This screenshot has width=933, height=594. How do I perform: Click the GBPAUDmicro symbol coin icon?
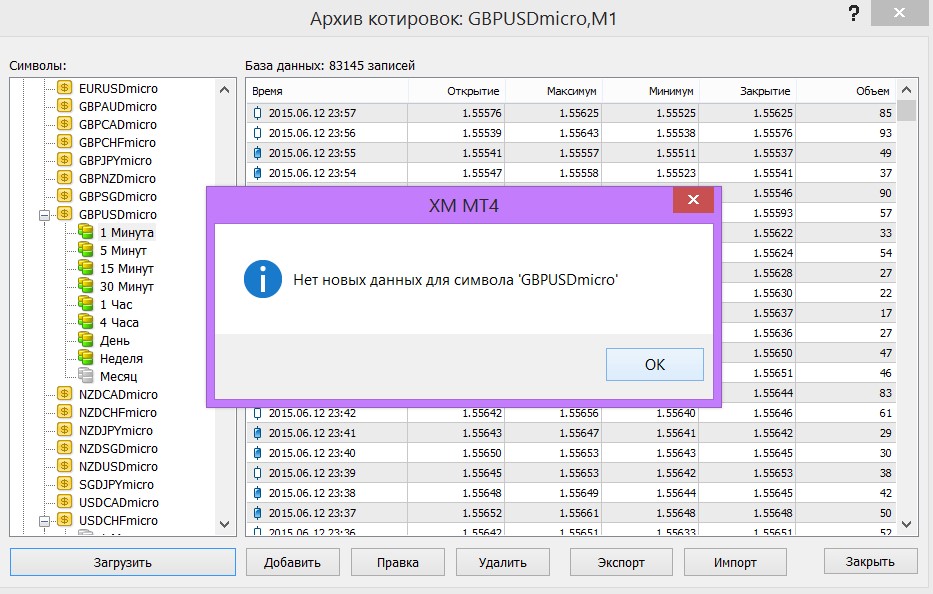pyautogui.click(x=64, y=106)
